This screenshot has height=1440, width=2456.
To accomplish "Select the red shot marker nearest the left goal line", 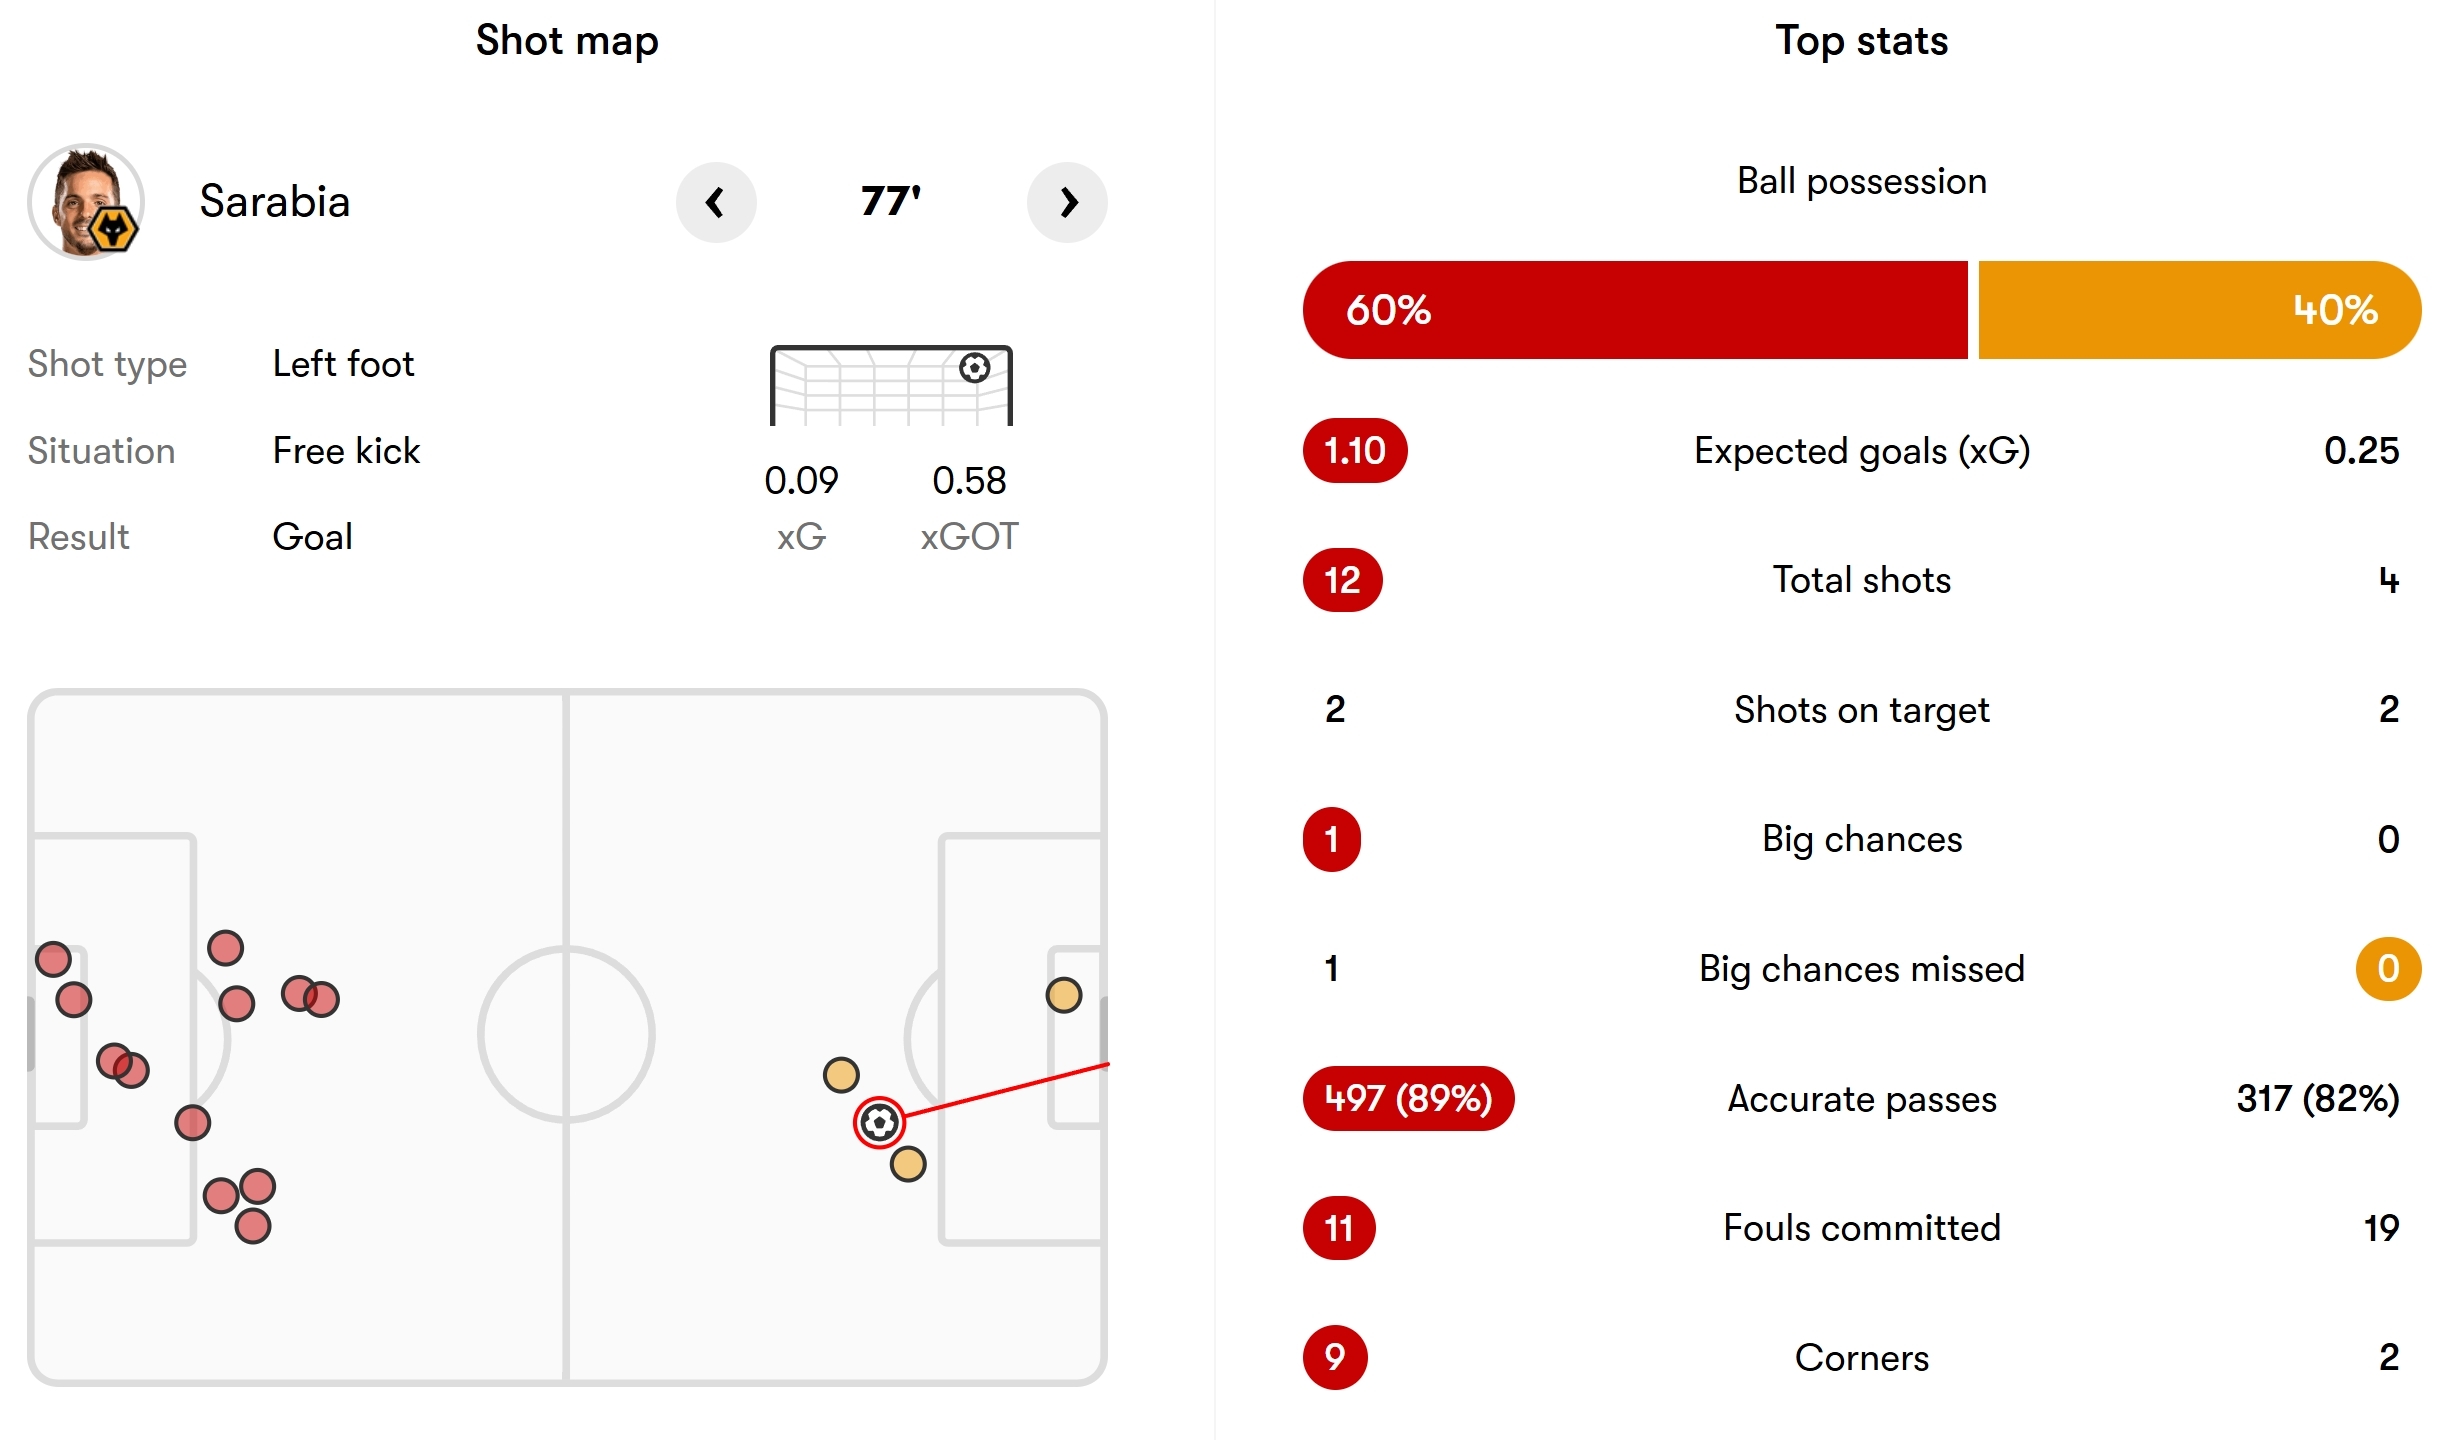I will (53, 959).
